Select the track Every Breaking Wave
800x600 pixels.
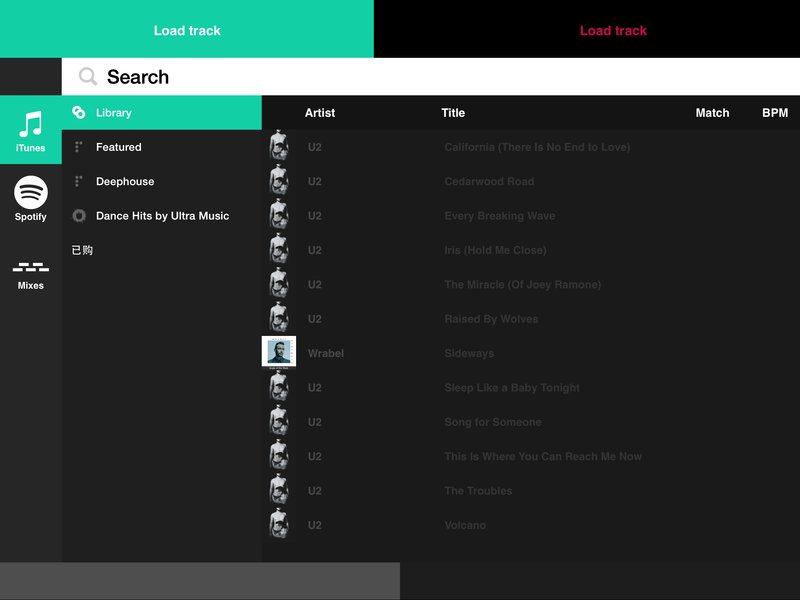point(531,216)
